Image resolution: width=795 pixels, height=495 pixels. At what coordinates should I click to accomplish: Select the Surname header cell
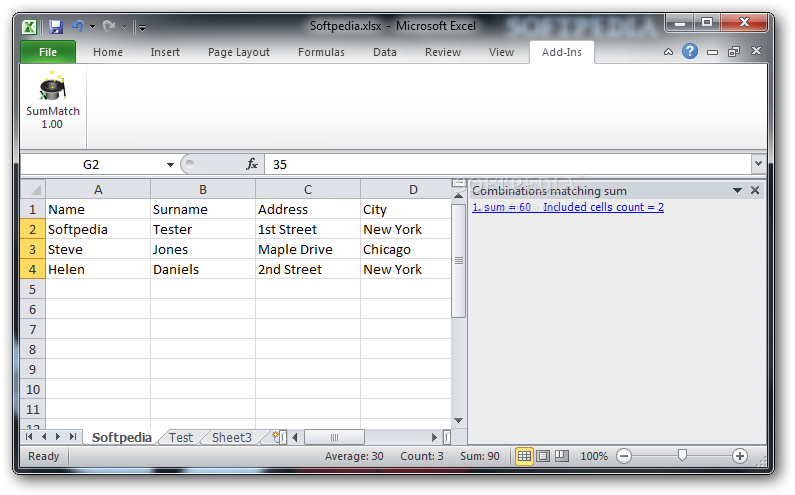203,209
